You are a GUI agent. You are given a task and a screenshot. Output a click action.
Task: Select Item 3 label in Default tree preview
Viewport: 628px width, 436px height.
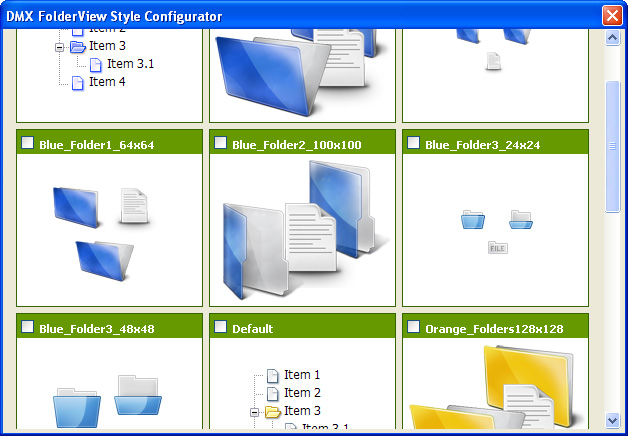302,411
